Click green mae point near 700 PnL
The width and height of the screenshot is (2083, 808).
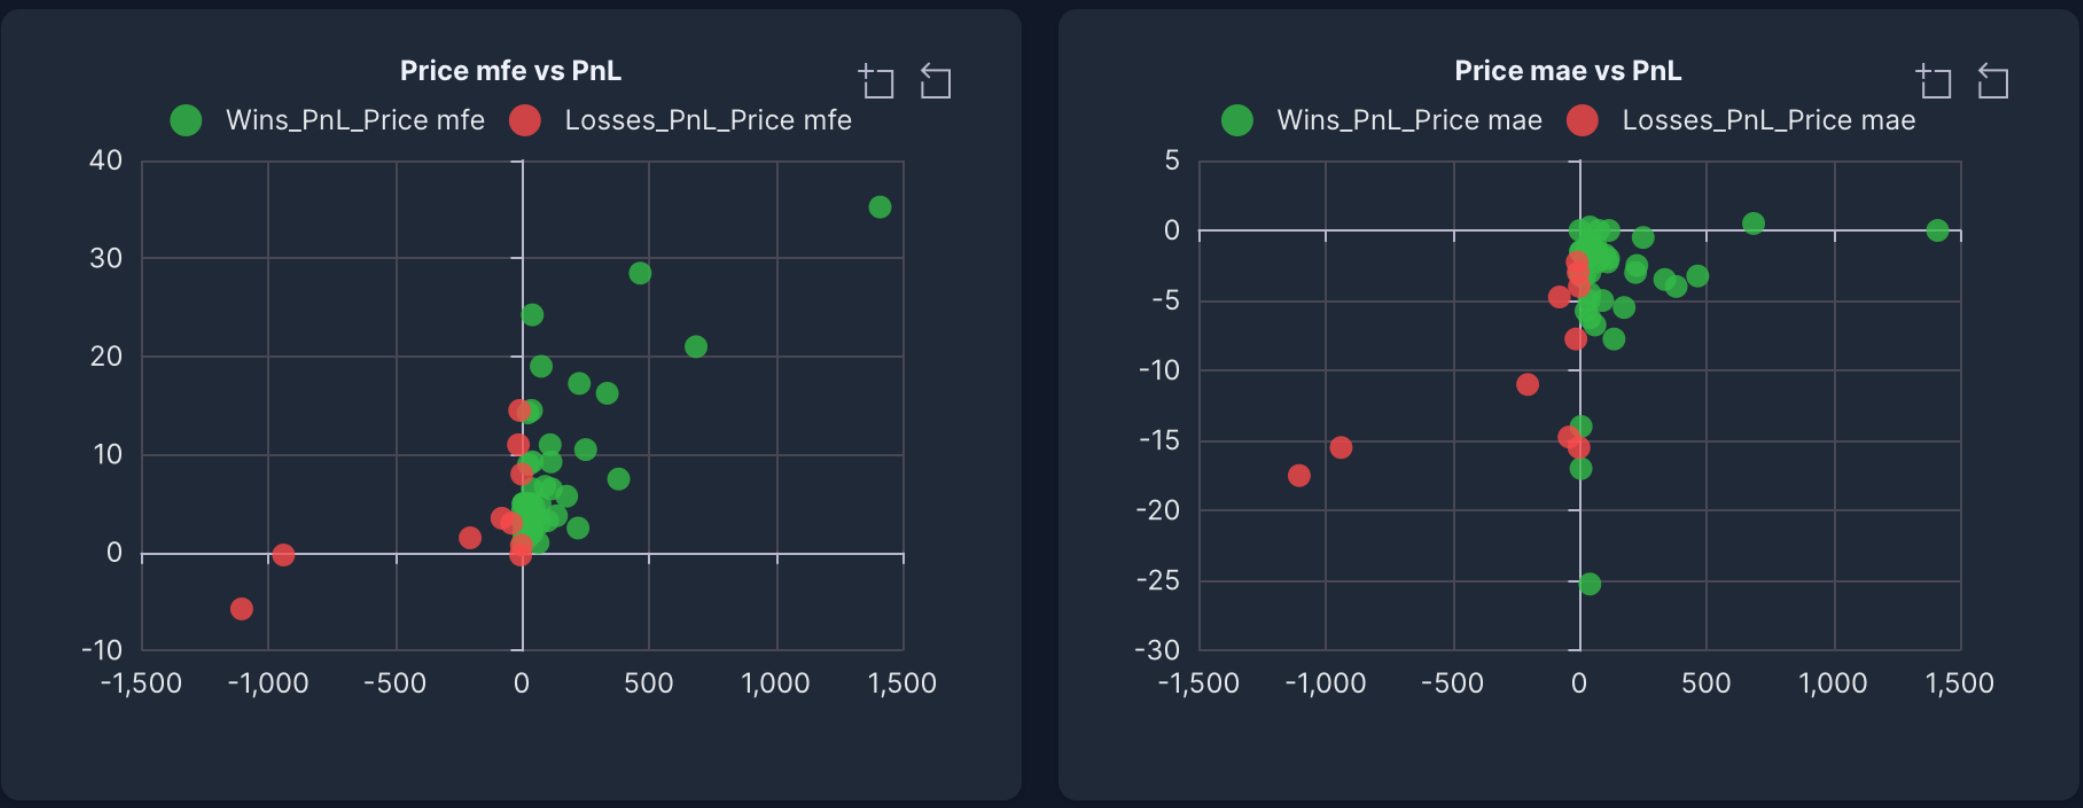click(x=1753, y=224)
